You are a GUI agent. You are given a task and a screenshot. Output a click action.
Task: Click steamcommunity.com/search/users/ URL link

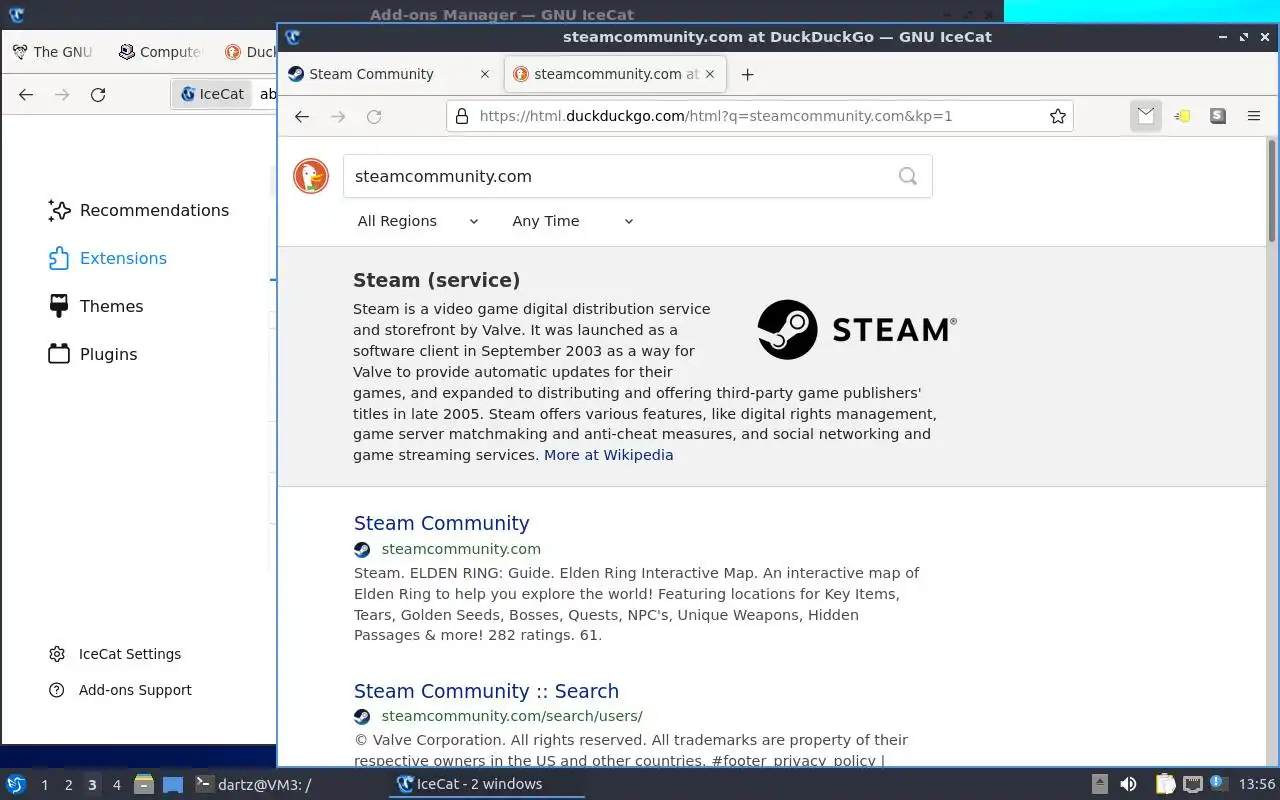pyautogui.click(x=512, y=716)
